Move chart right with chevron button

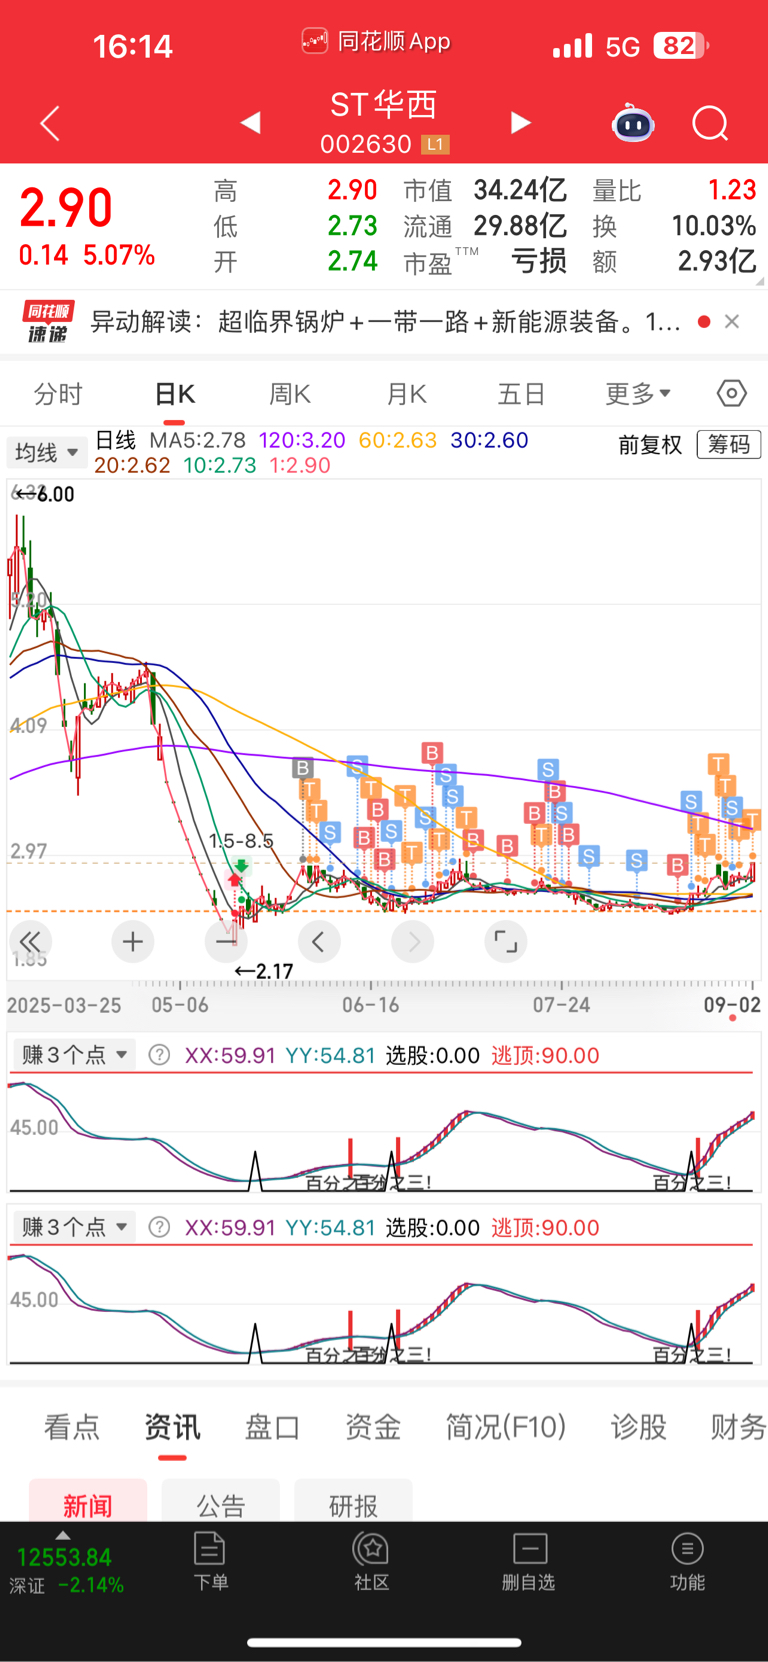click(413, 941)
